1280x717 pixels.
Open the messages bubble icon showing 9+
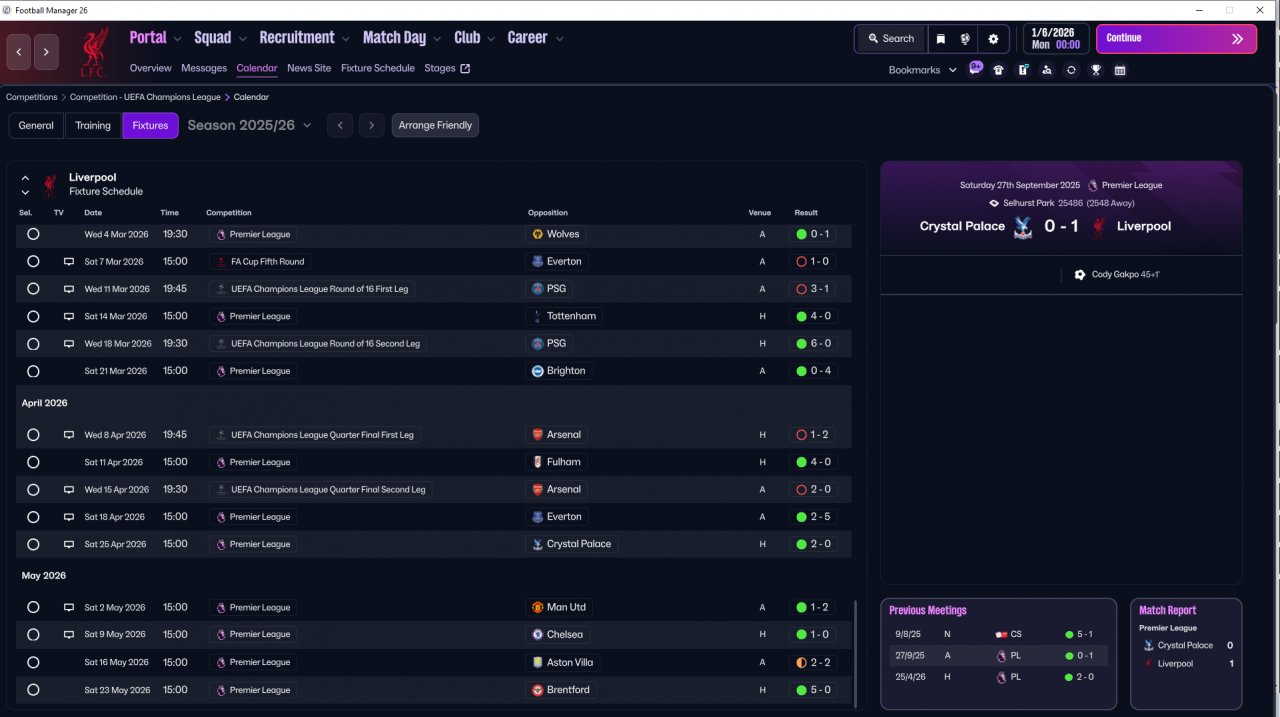coord(975,69)
